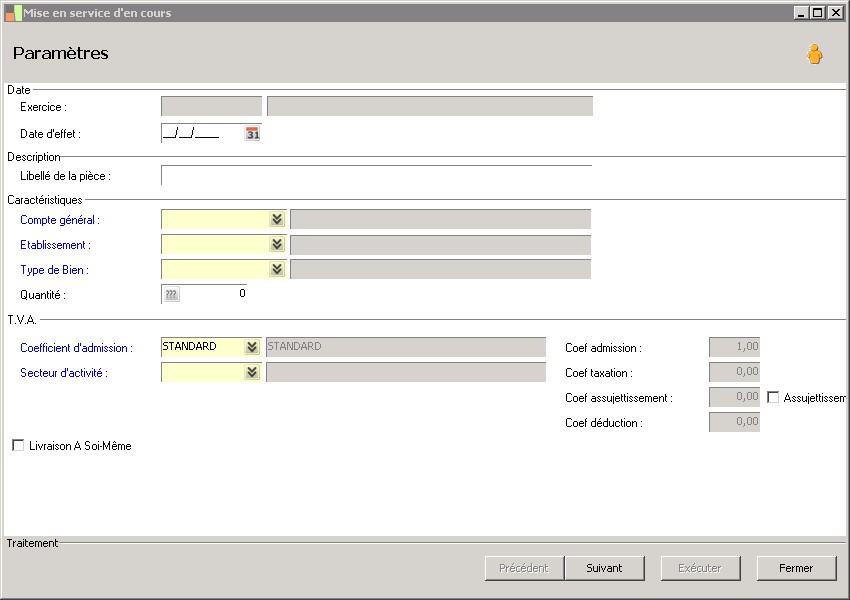
Task: Enable Livraison A Soi-Même checkbox
Action: [18, 446]
